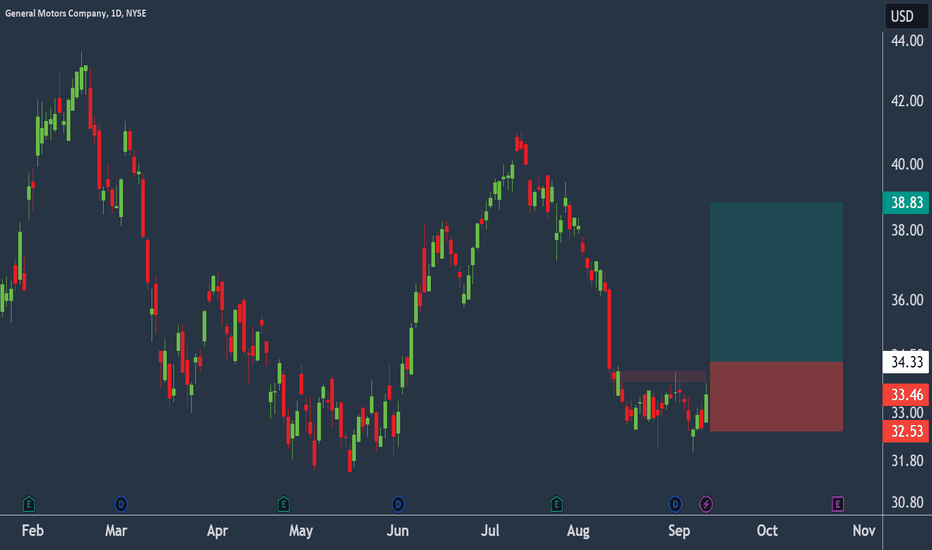This screenshot has height=550, width=932.
Task: Click the 38.00 price axis label
Action: [x=907, y=230]
